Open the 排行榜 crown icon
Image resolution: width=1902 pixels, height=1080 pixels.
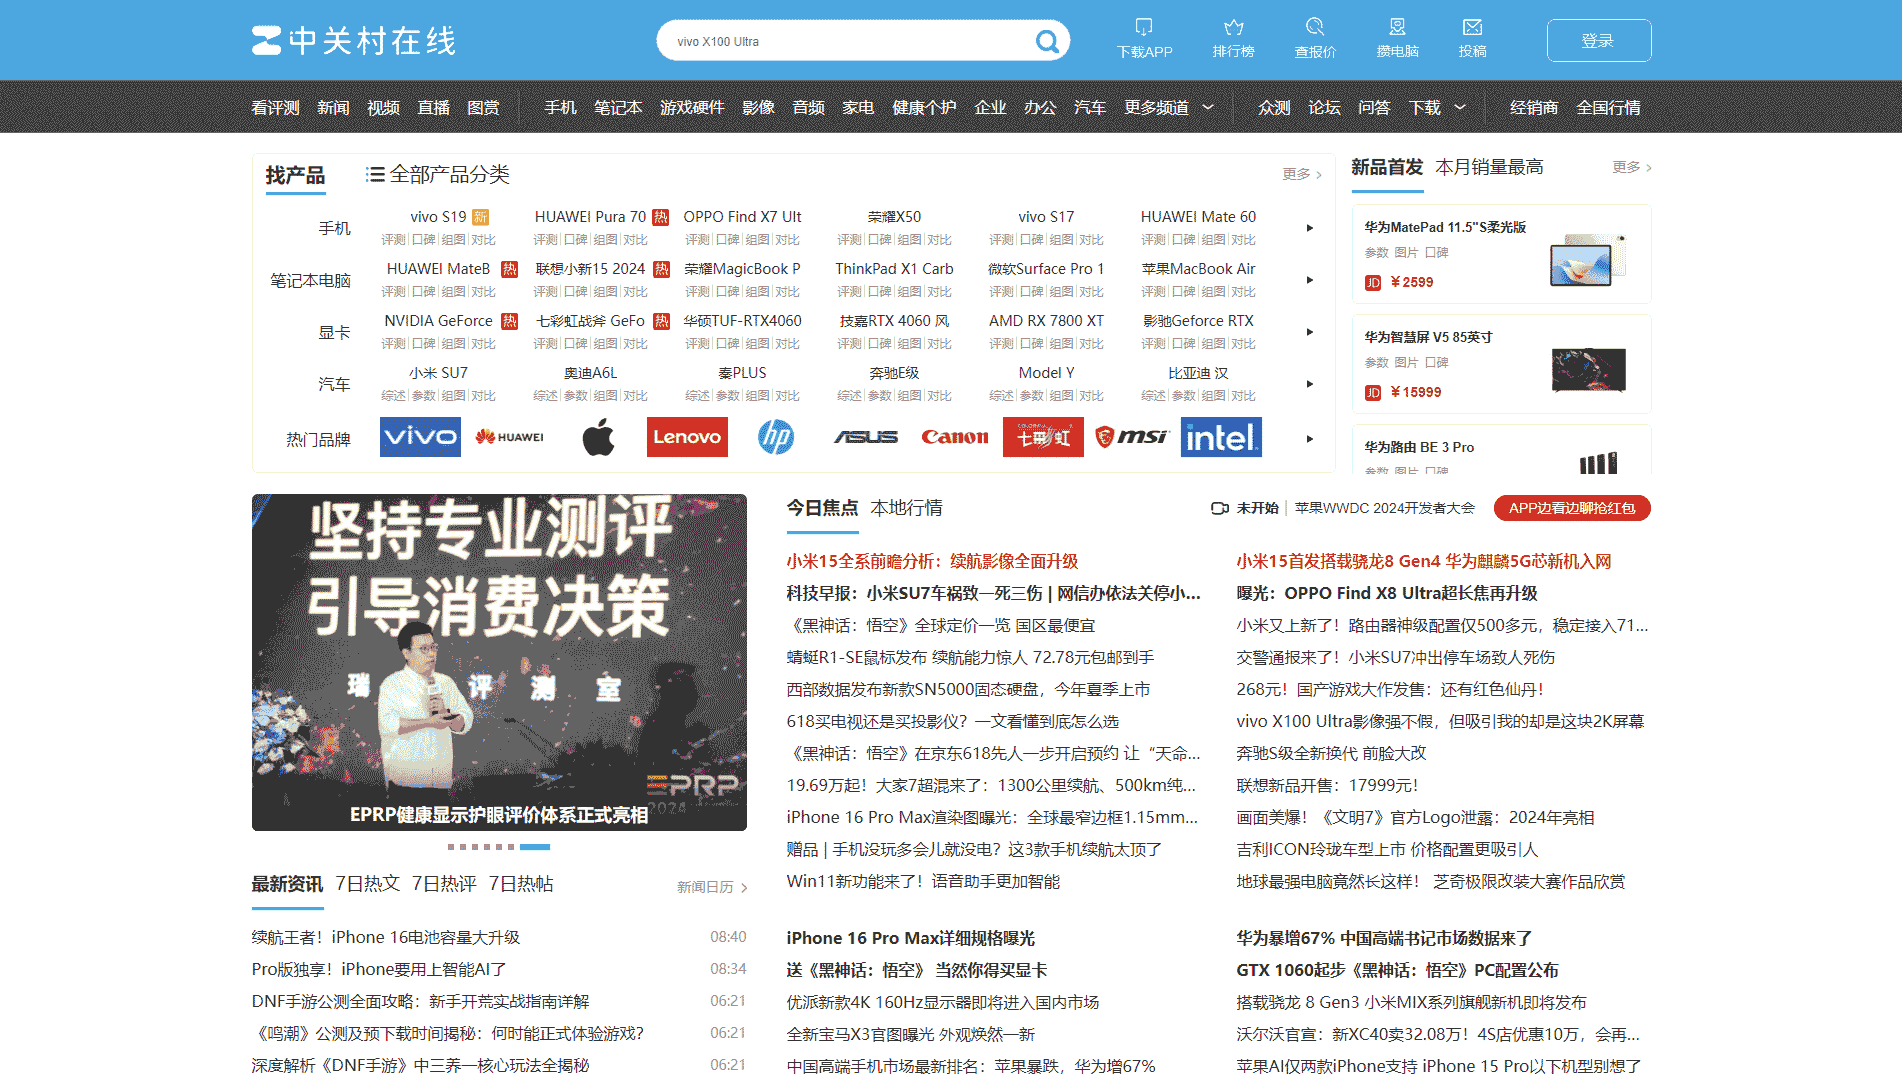click(x=1233, y=27)
